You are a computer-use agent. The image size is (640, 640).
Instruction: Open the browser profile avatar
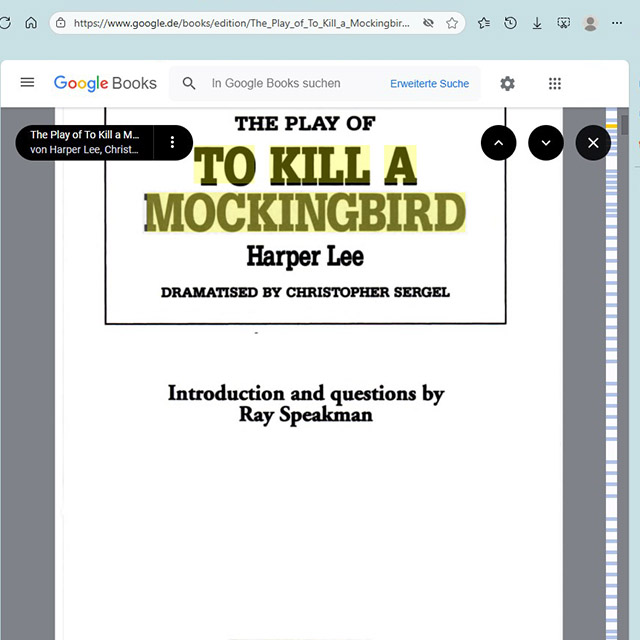click(x=590, y=23)
